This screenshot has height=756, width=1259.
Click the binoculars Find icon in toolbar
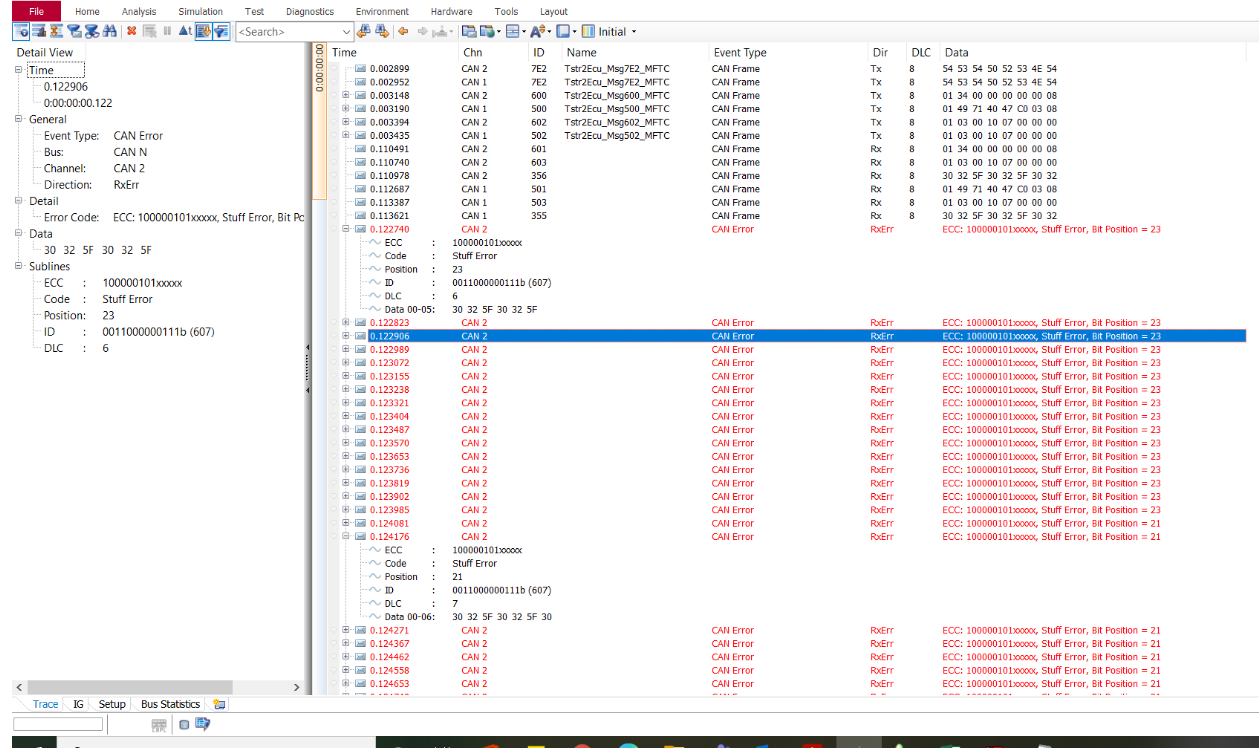click(x=109, y=31)
